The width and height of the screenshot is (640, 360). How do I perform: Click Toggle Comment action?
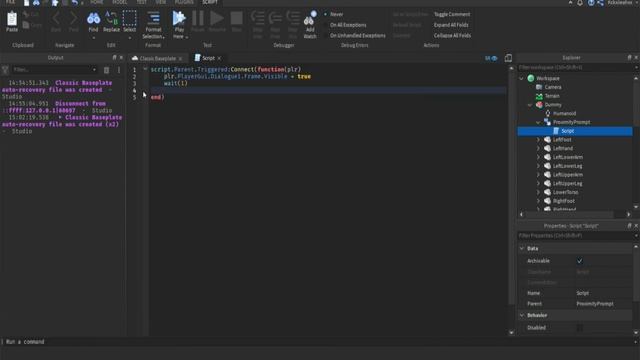452,14
